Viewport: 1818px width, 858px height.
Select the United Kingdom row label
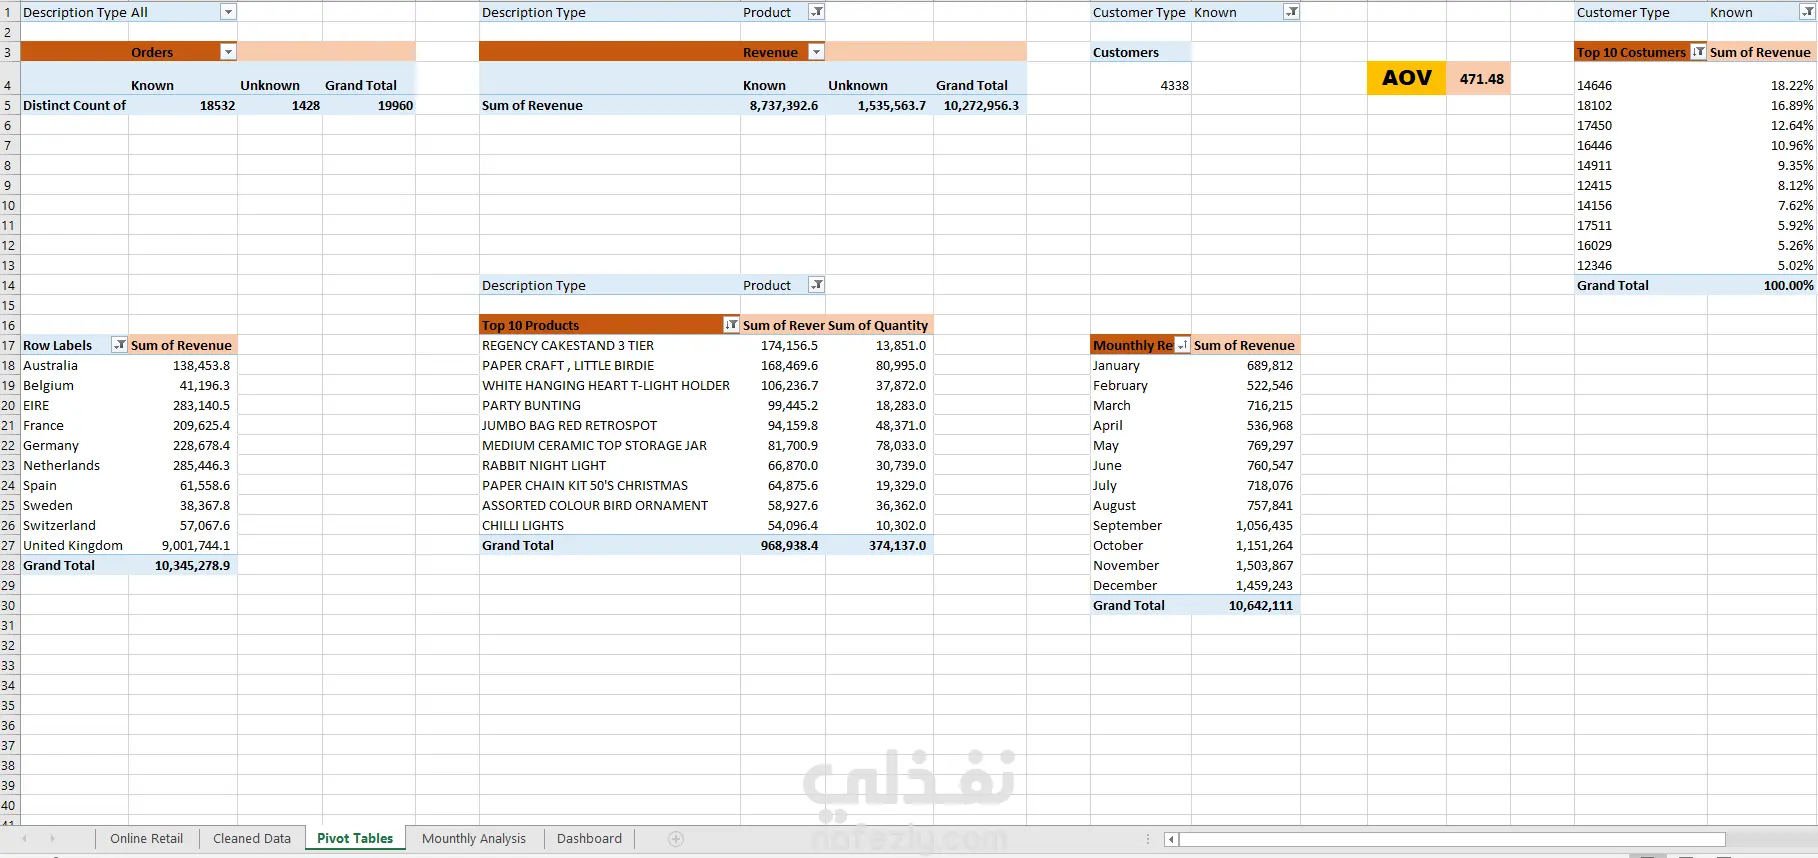(75, 545)
